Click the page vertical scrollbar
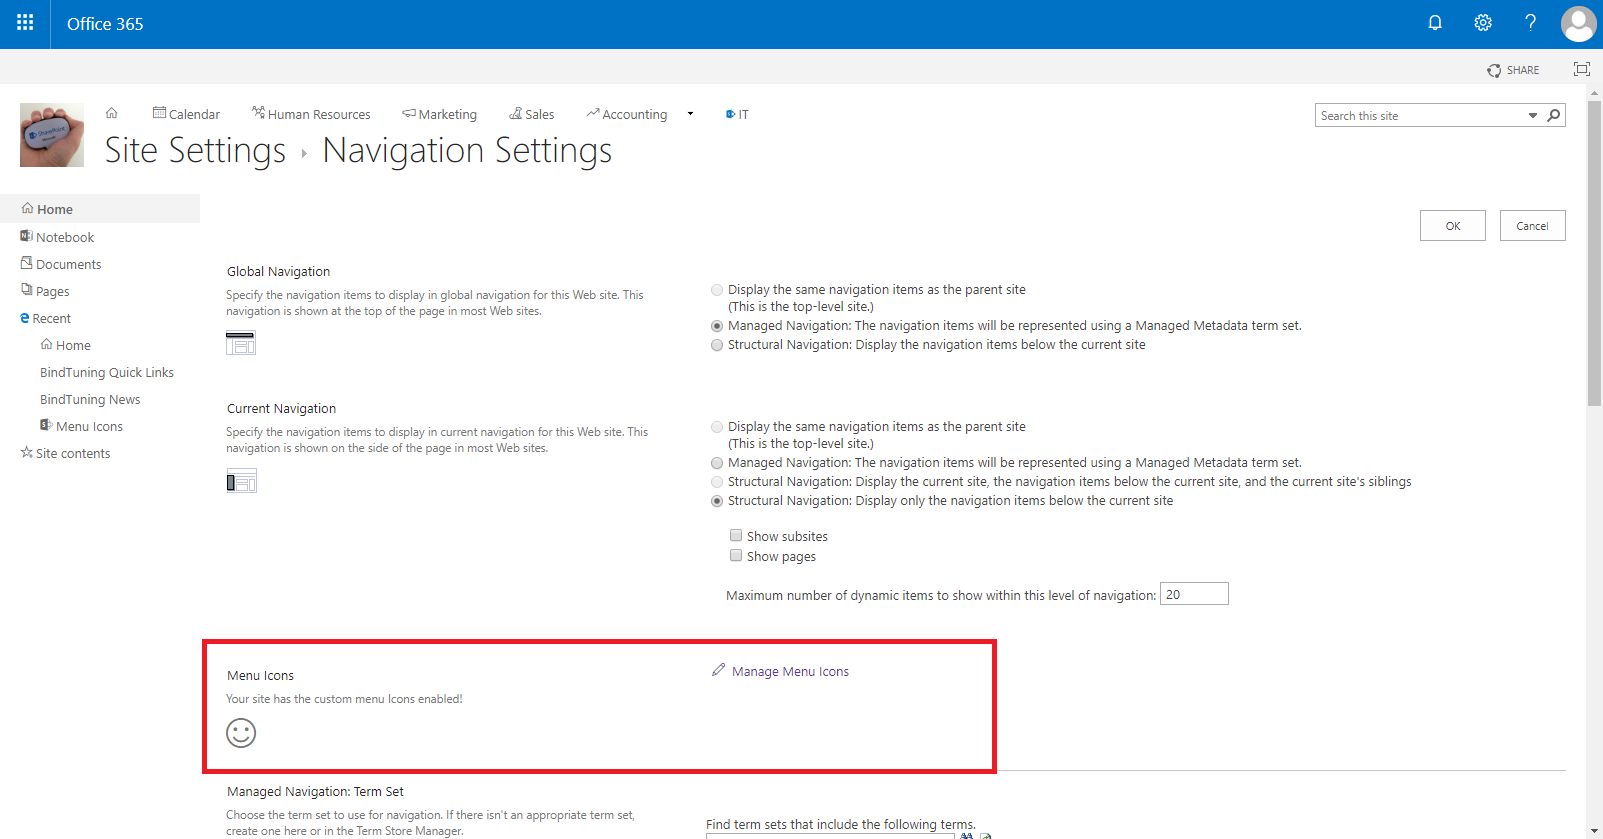This screenshot has height=839, width=1603. [x=1594, y=252]
